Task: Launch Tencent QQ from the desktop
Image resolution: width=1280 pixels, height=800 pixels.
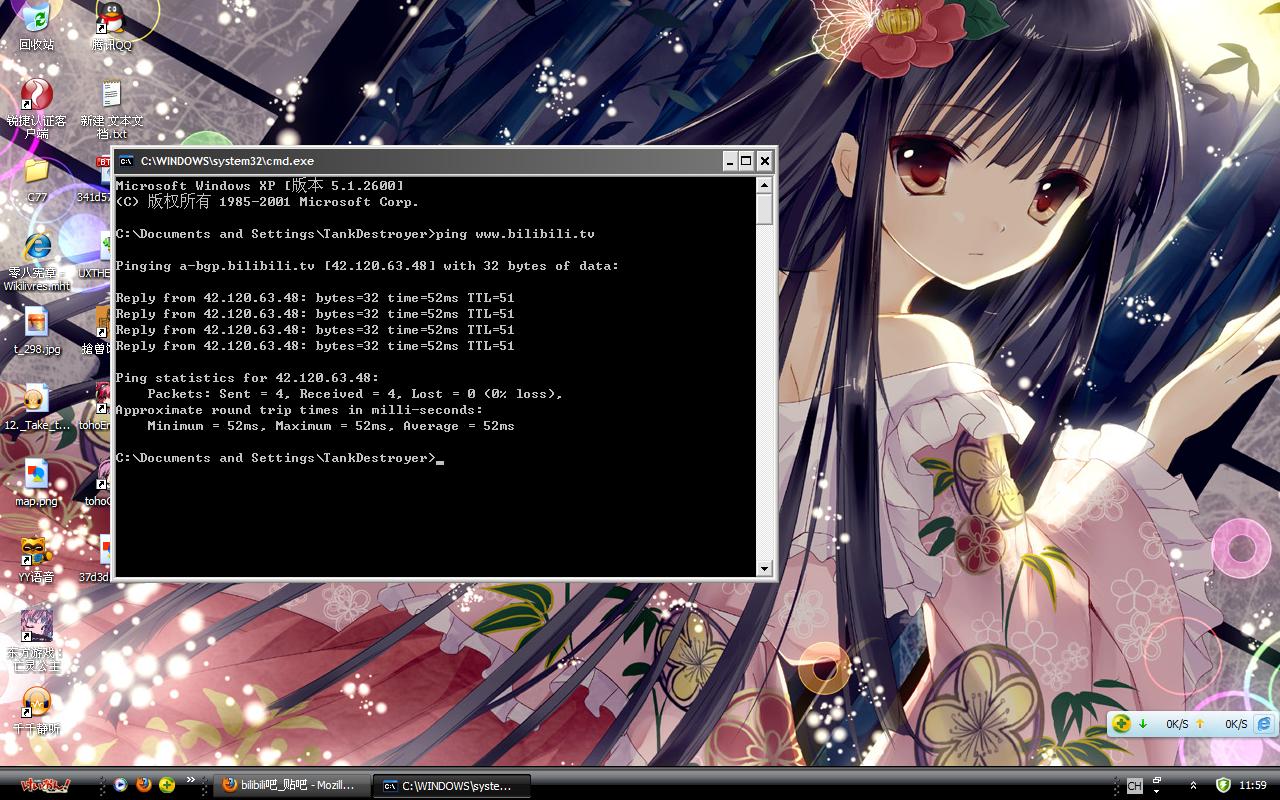Action: click(111, 20)
